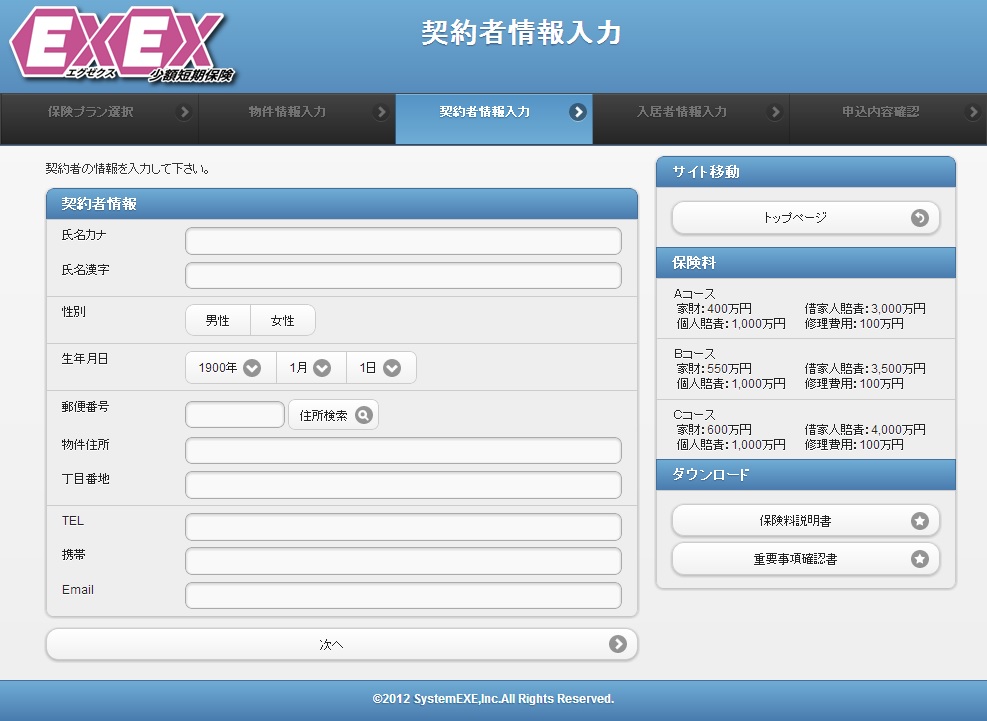Select 女性 gender option
Image resolution: width=987 pixels, height=721 pixels.
tap(283, 321)
